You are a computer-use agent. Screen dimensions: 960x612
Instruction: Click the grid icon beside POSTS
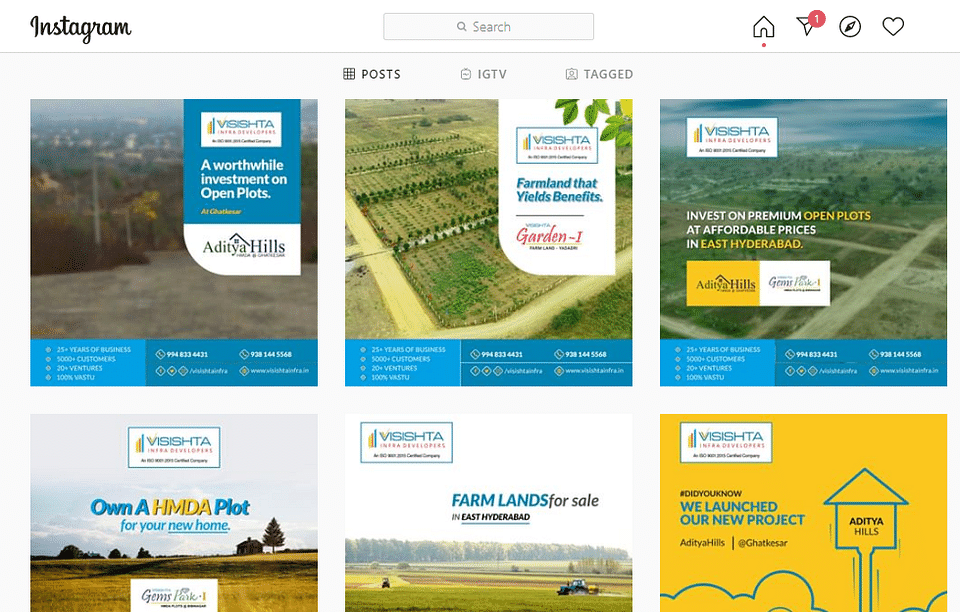(349, 74)
